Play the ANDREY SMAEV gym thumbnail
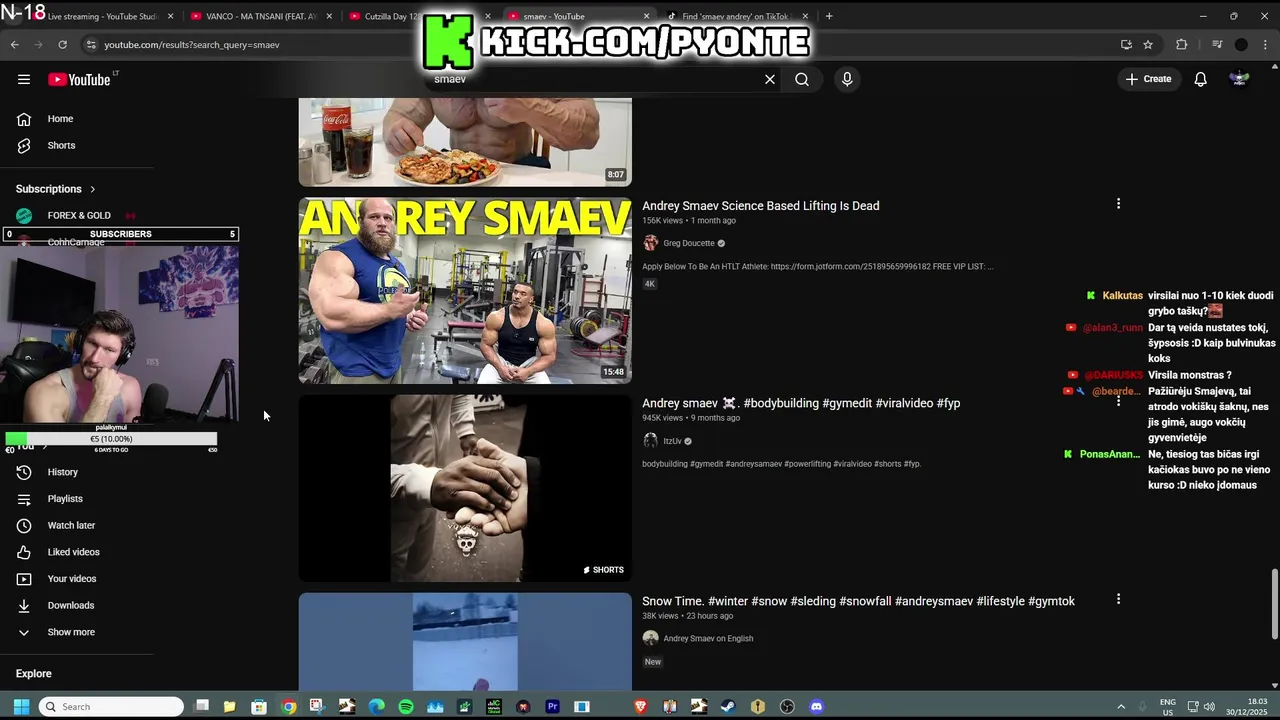Image resolution: width=1280 pixels, height=720 pixels. (x=465, y=291)
